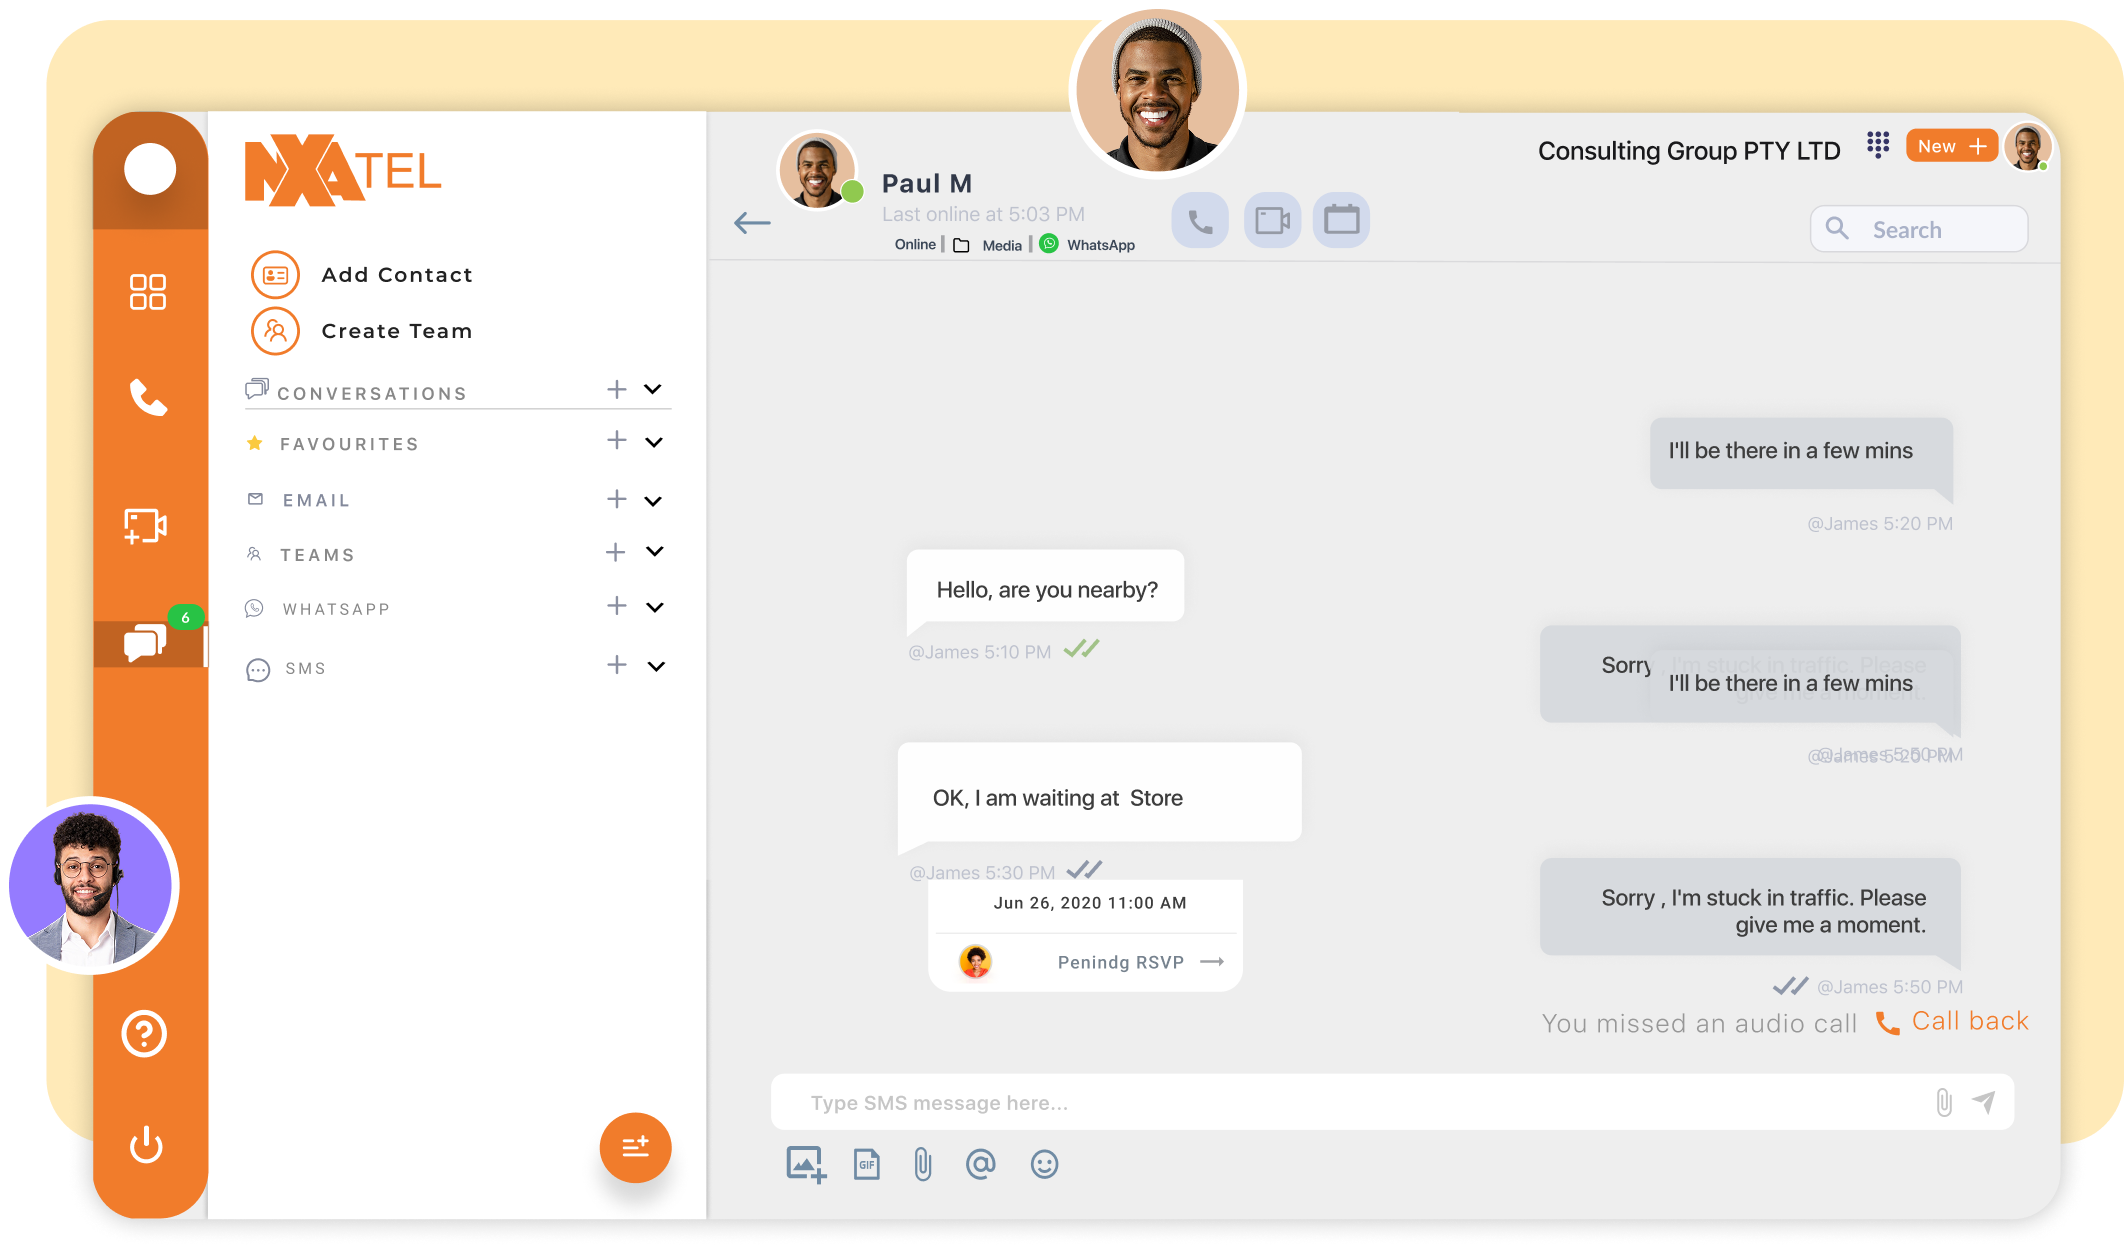
Task: Open the dial pad grid icon
Action: click(x=1877, y=146)
